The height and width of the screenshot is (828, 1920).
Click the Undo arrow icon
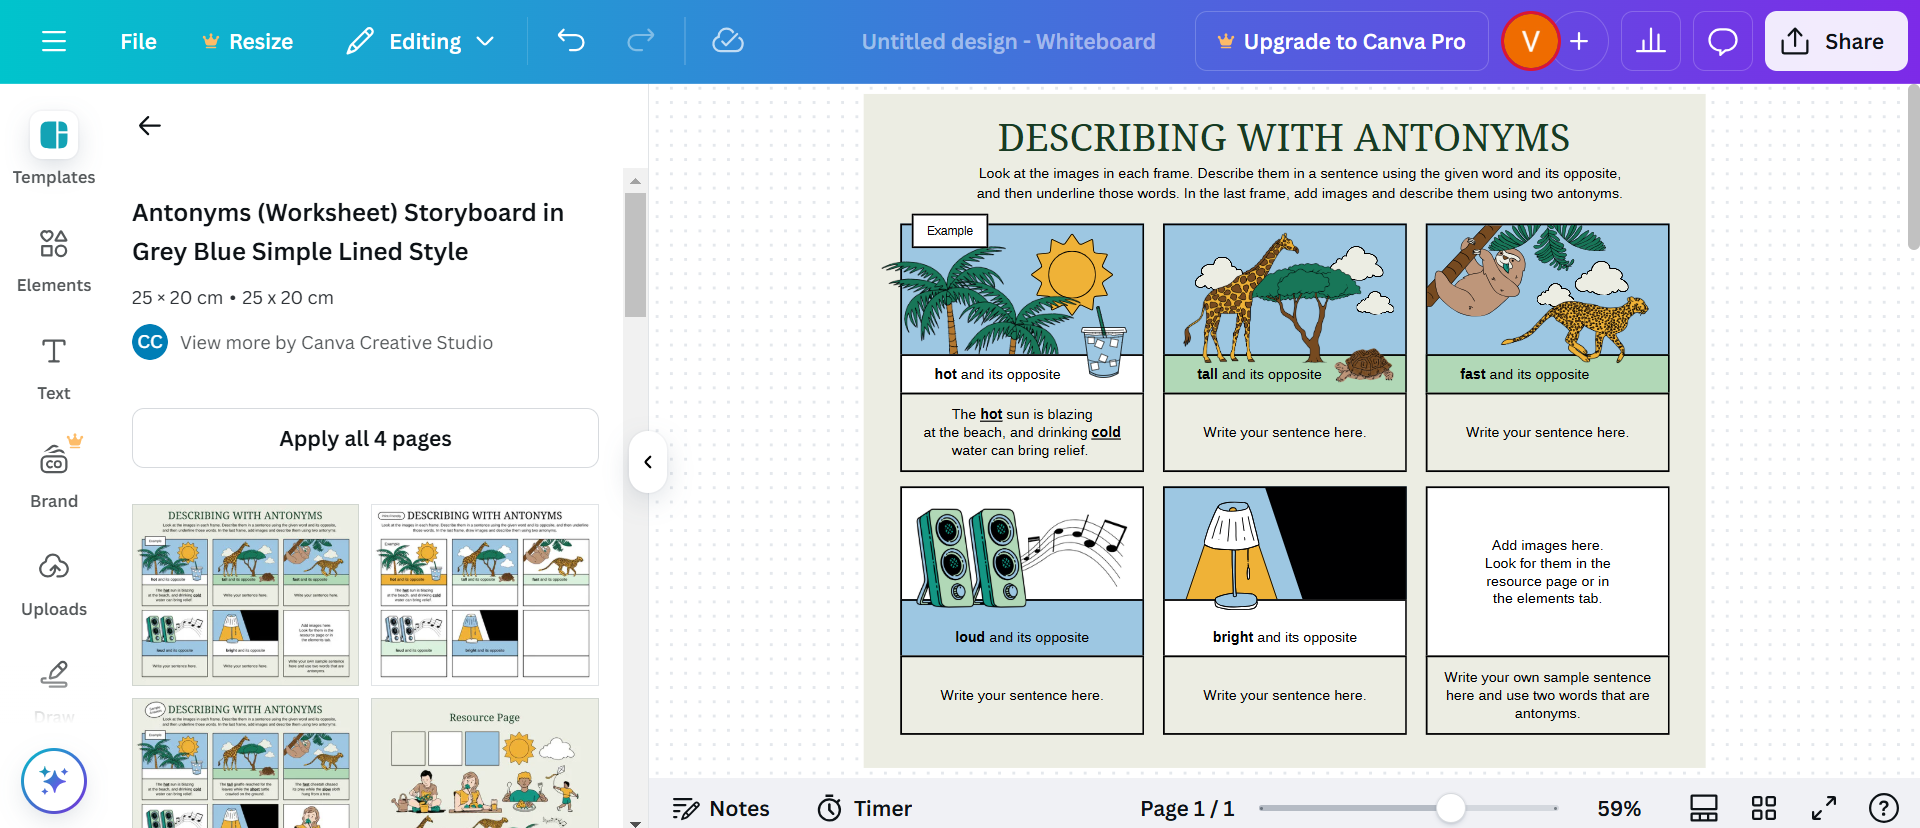click(x=571, y=41)
